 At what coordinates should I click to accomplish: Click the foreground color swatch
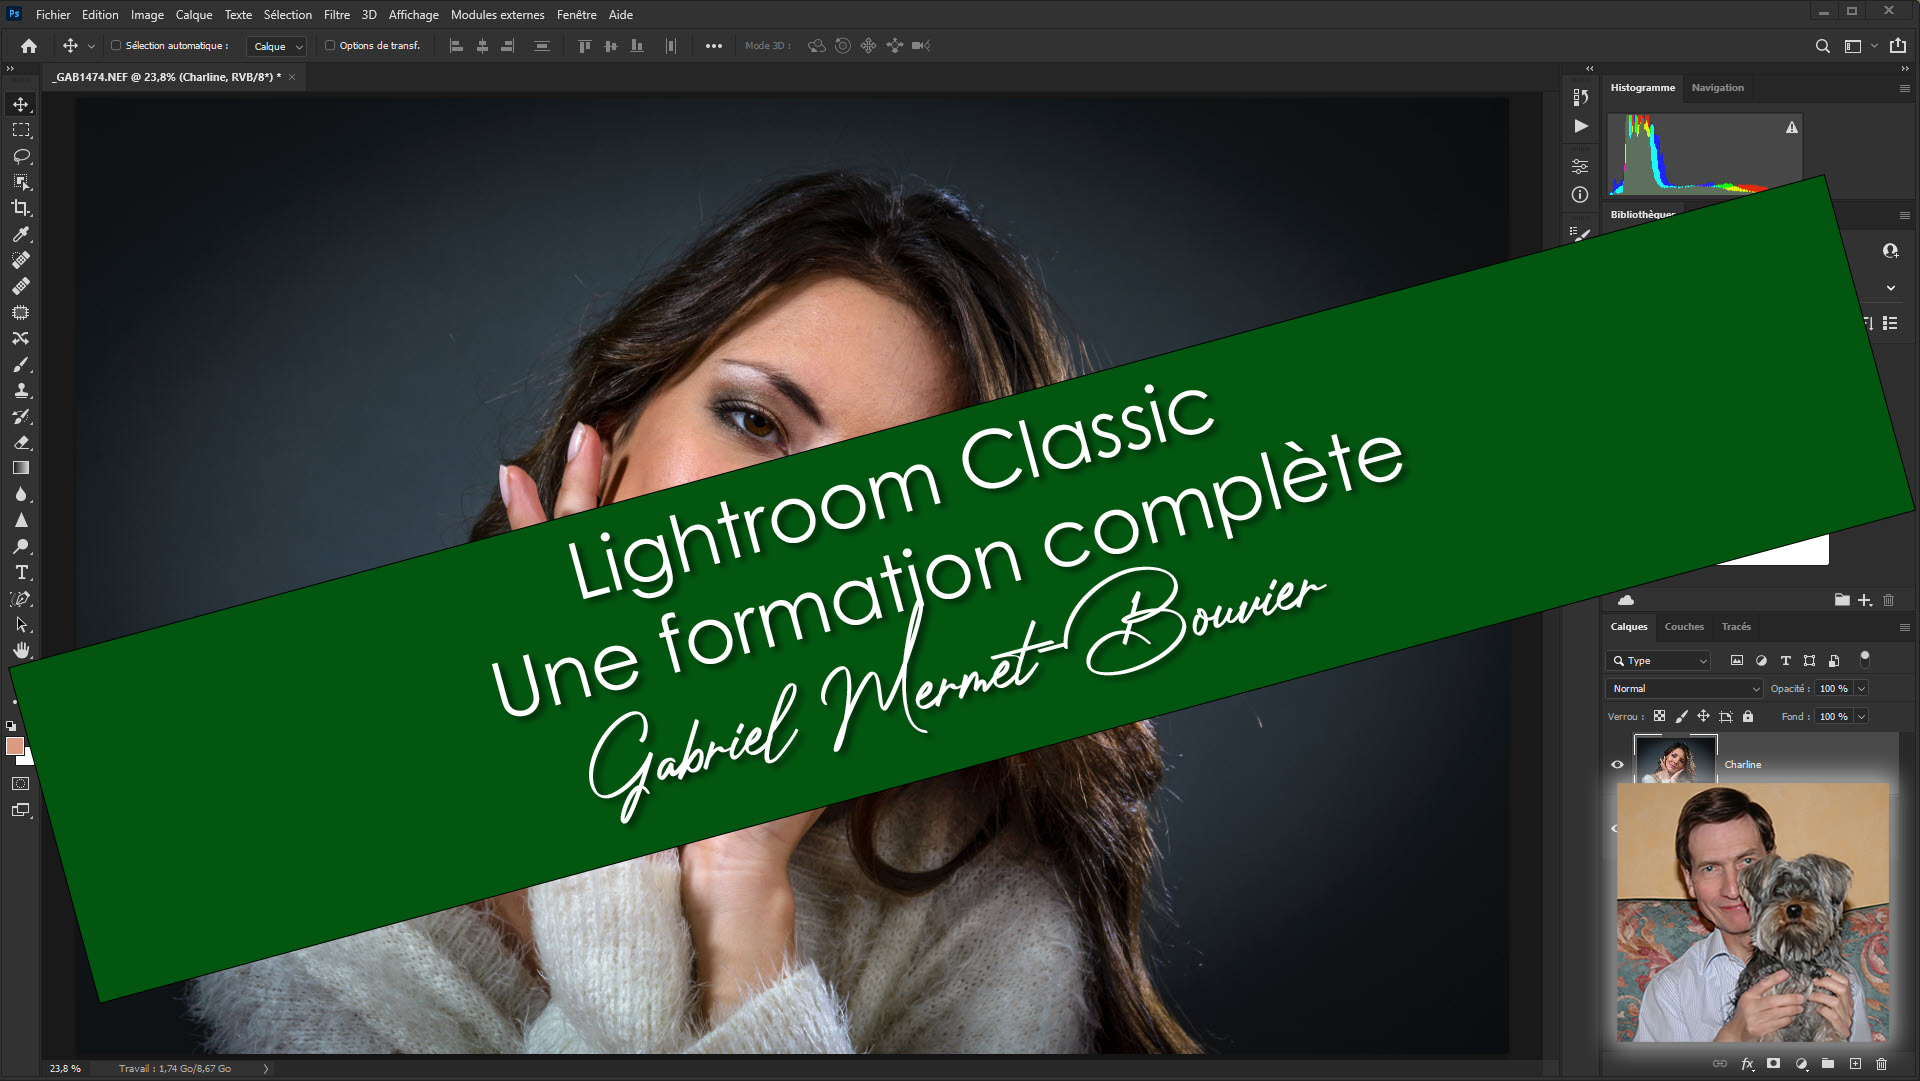pos(14,746)
